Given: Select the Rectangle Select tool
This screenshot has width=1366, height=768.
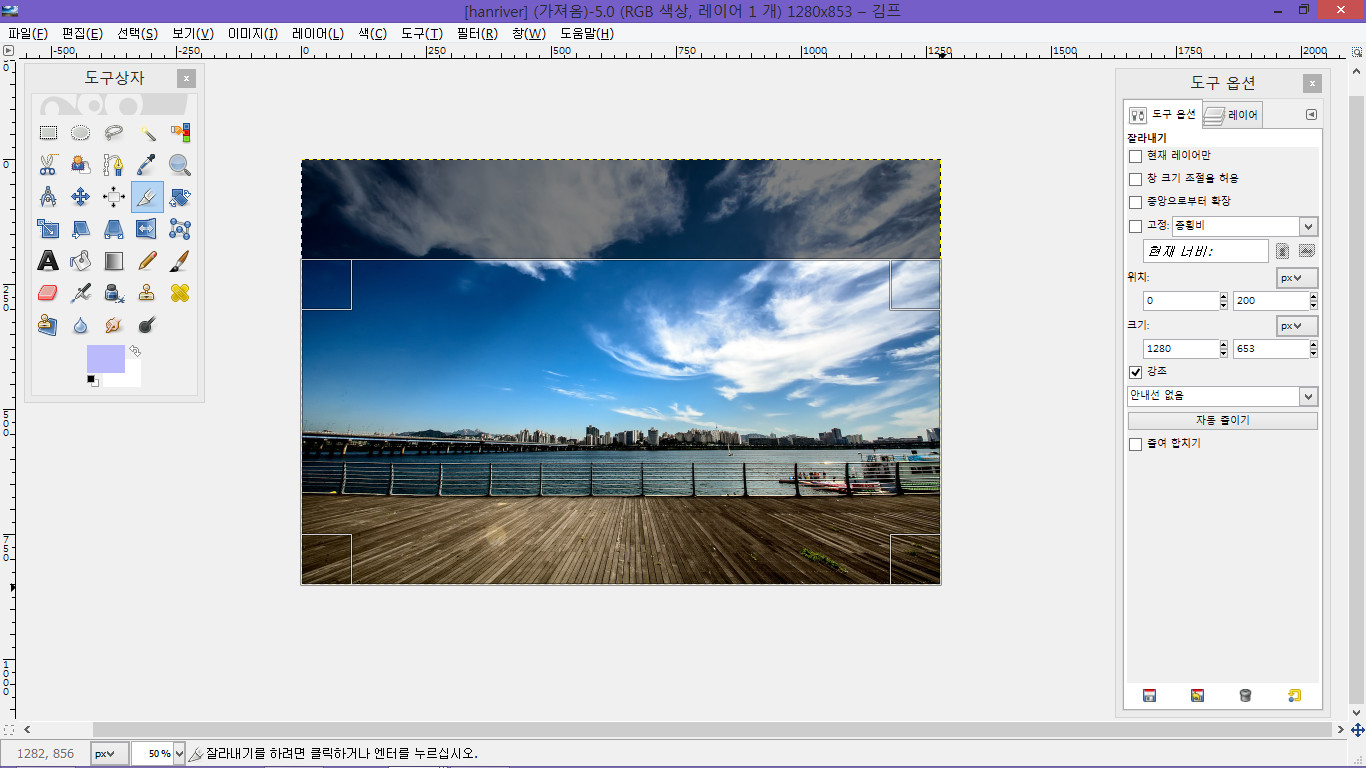Looking at the screenshot, I should 48,133.
